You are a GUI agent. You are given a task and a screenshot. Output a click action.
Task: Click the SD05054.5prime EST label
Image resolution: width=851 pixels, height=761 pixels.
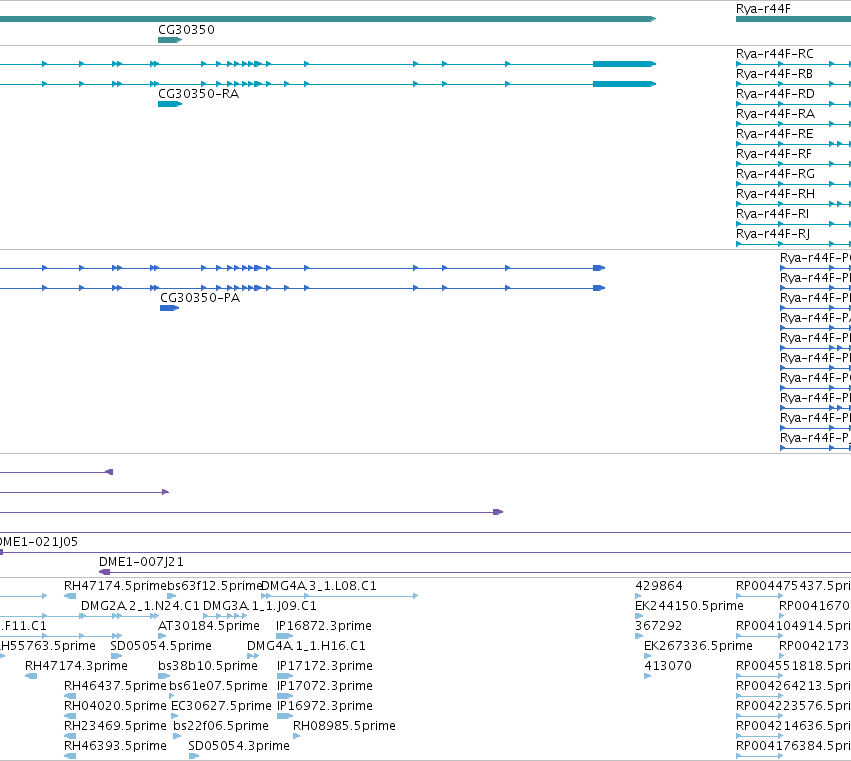(161, 646)
